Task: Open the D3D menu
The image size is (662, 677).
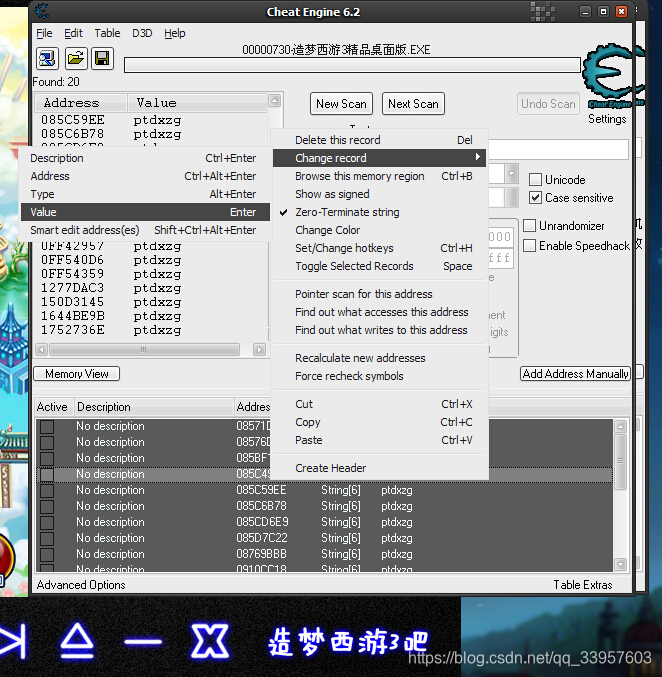Action: [x=142, y=33]
